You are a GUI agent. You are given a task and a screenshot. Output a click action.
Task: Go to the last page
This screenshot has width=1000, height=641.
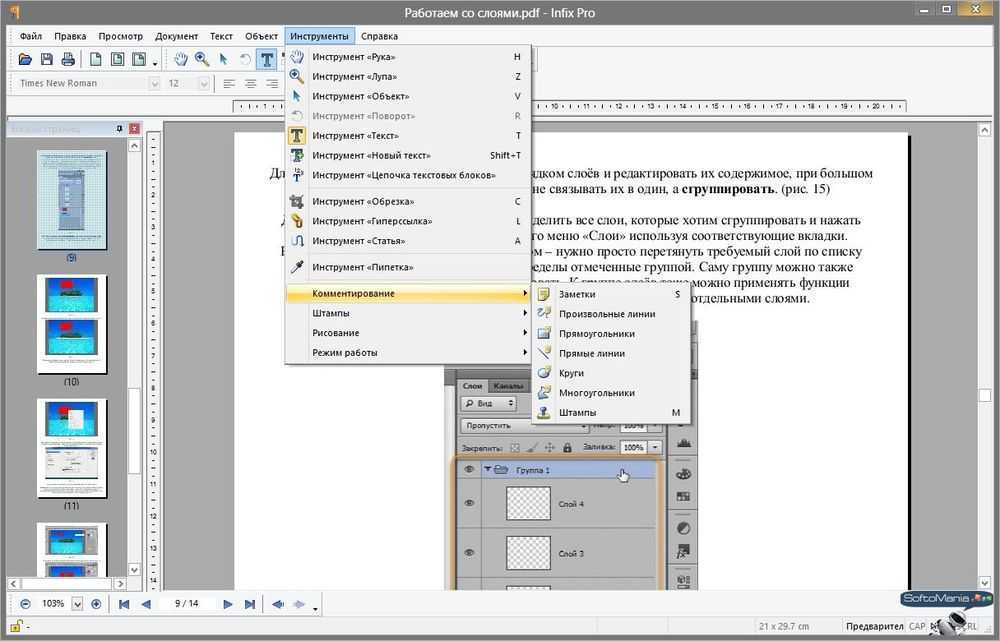click(251, 604)
